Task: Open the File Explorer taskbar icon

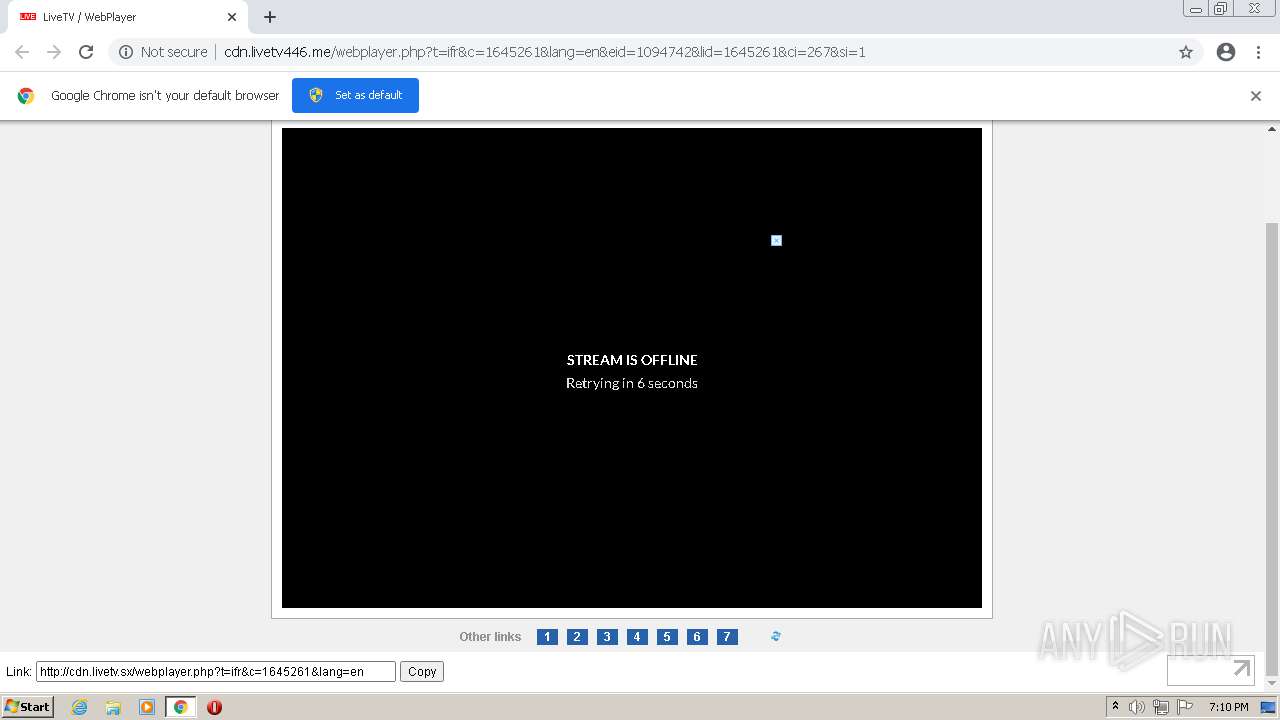Action: click(113, 707)
